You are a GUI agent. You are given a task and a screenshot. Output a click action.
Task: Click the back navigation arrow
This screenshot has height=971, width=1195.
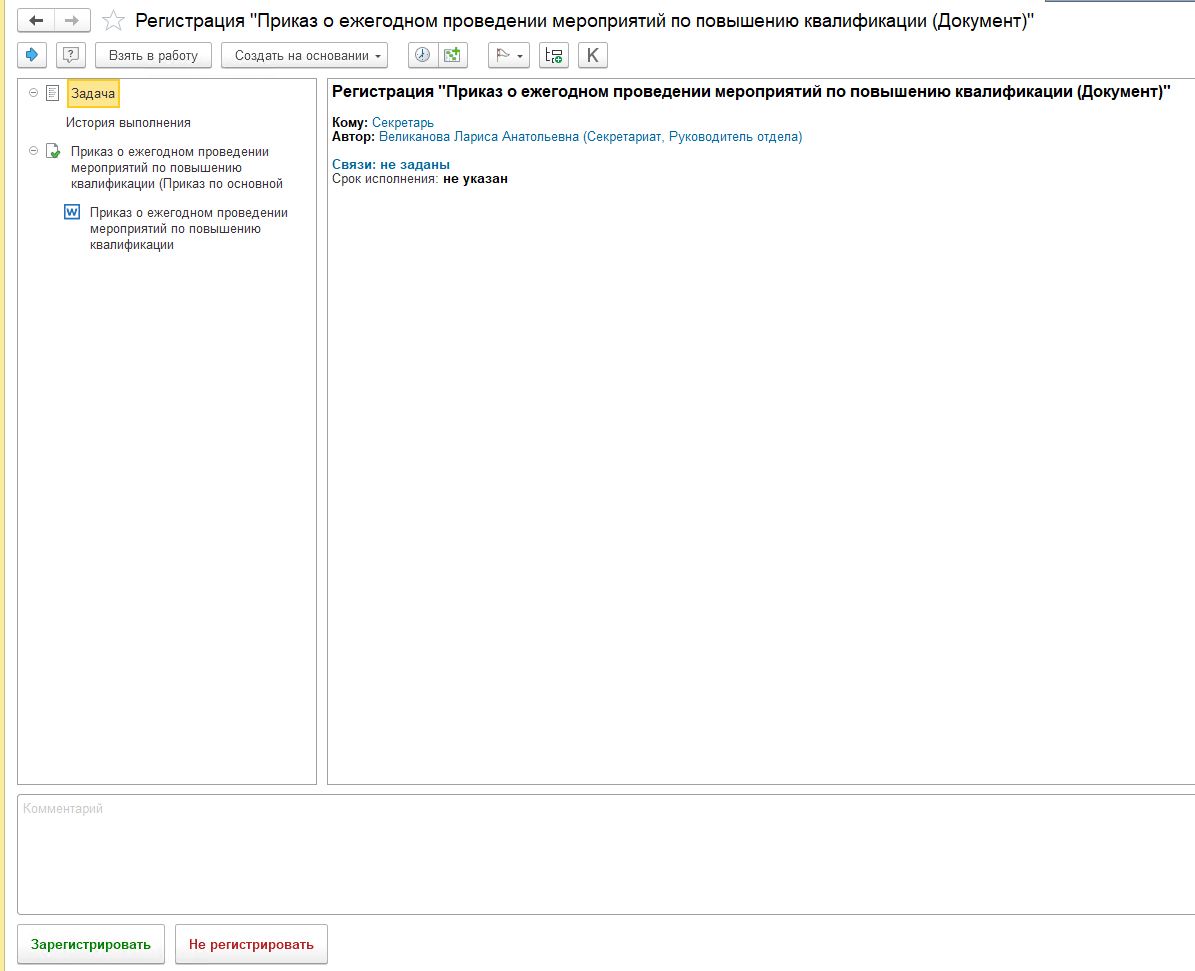click(x=36, y=20)
